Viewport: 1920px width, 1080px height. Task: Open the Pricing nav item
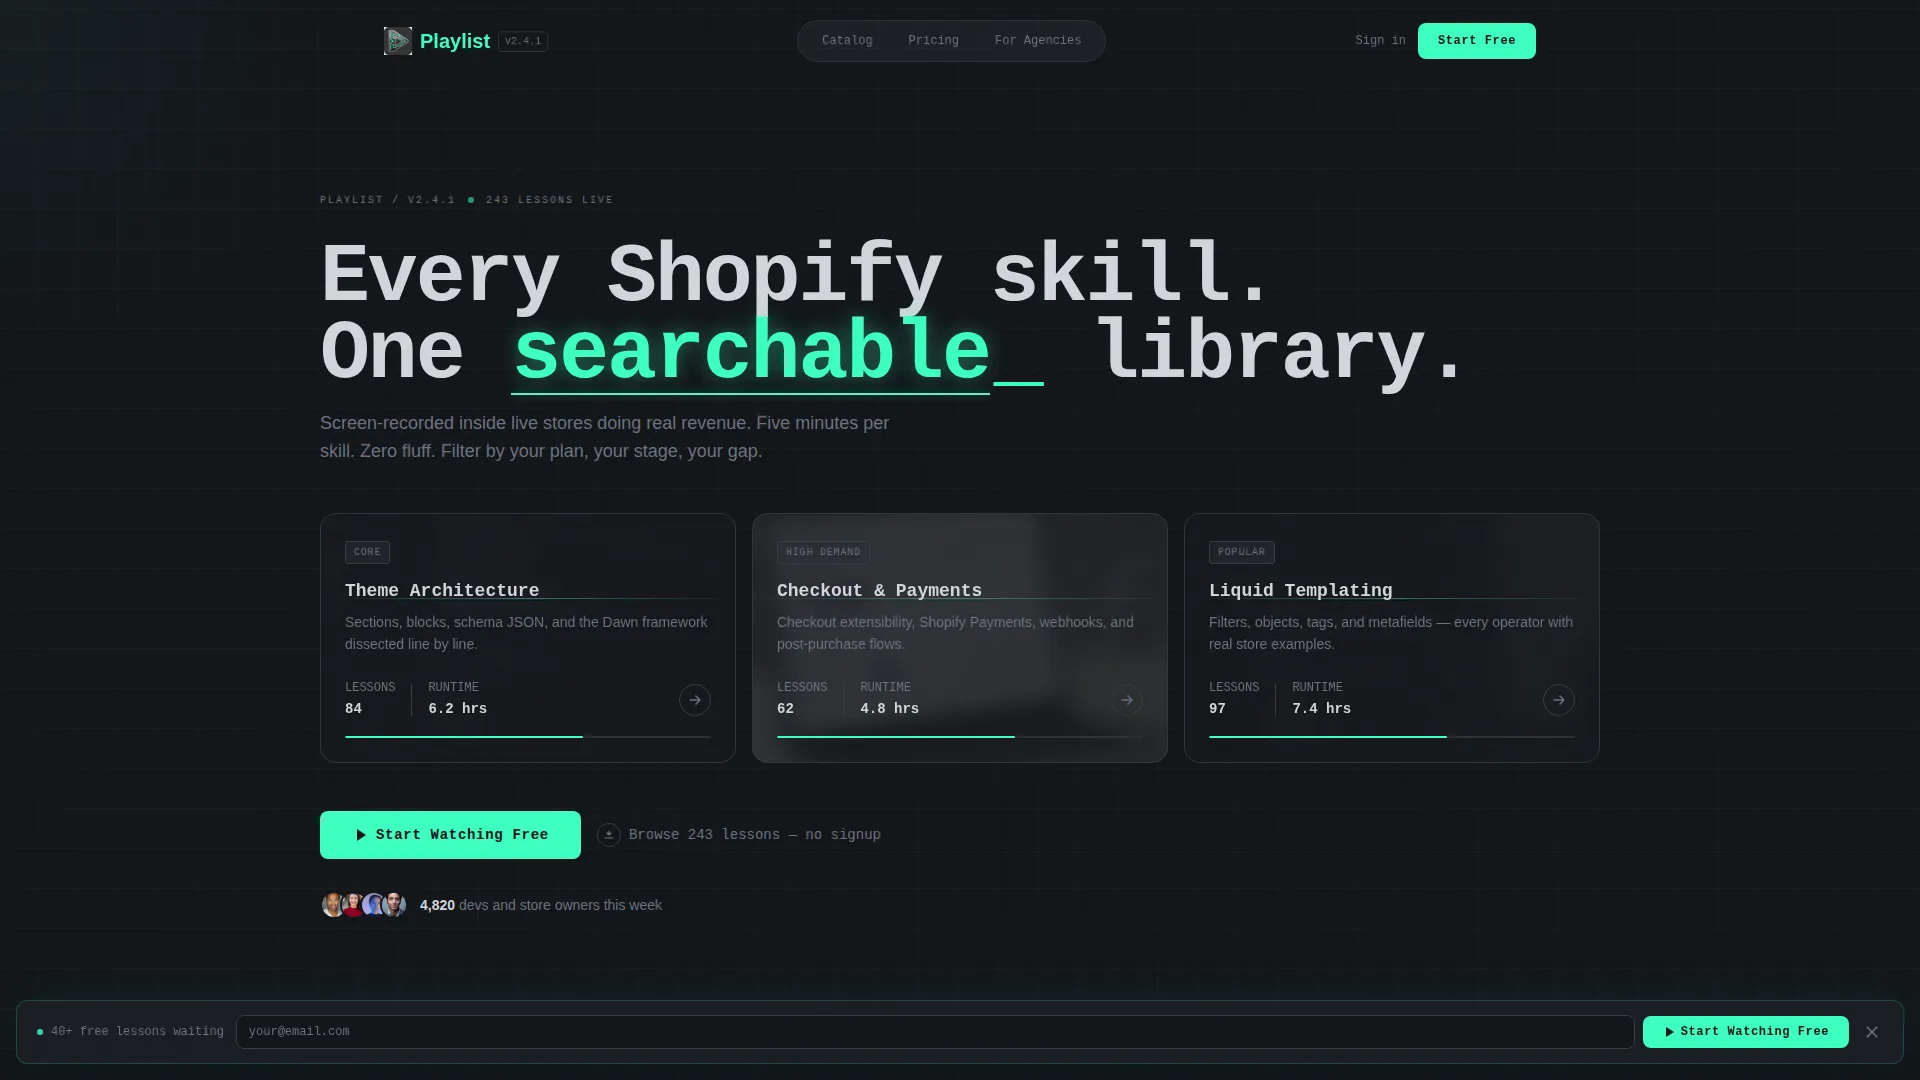933,41
